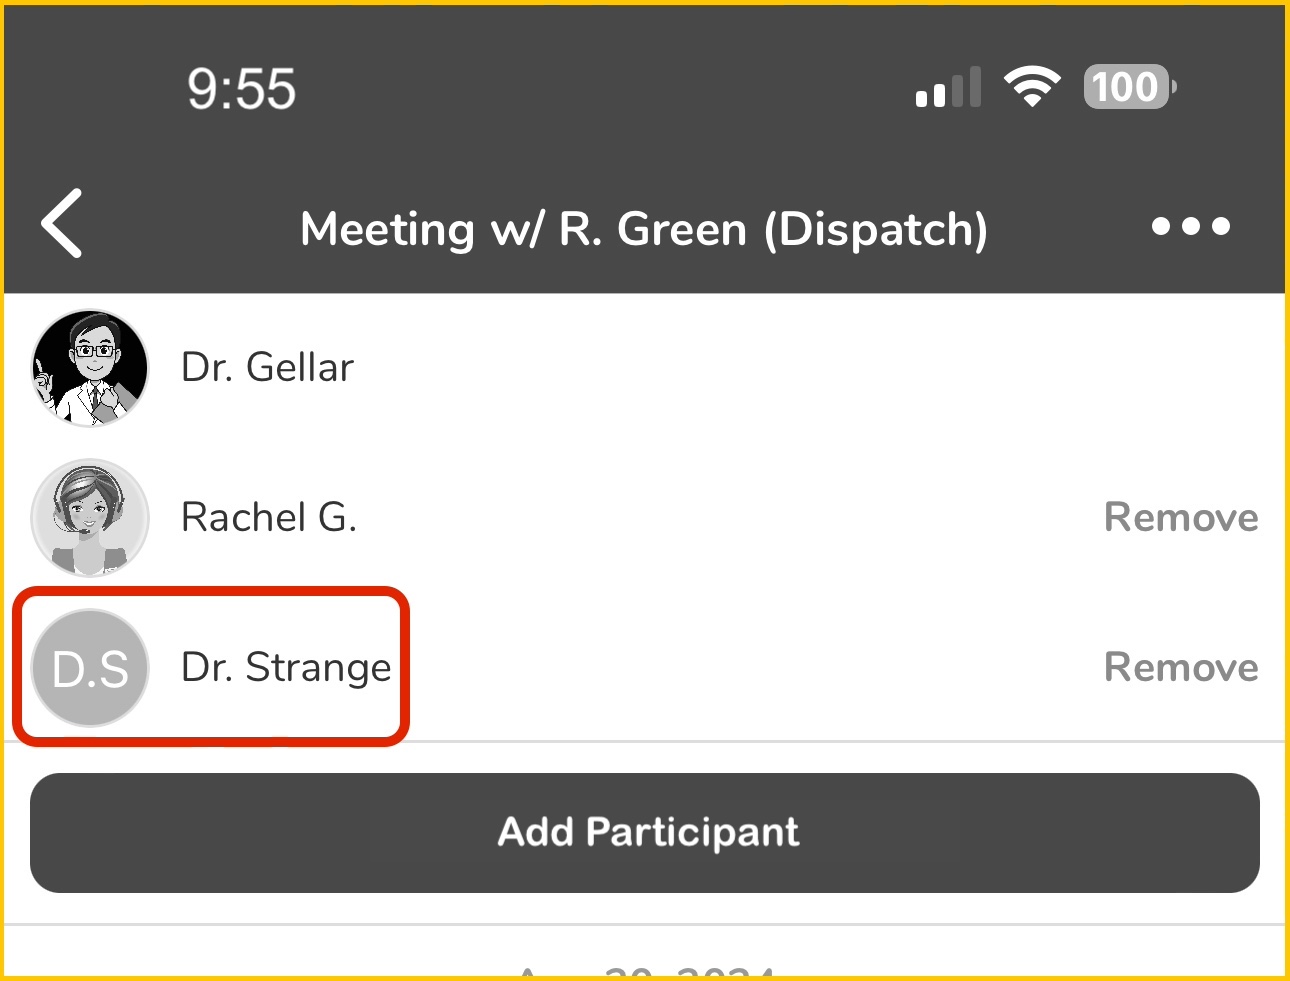
Task: Tap the Wi-Fi status icon
Action: [1032, 87]
